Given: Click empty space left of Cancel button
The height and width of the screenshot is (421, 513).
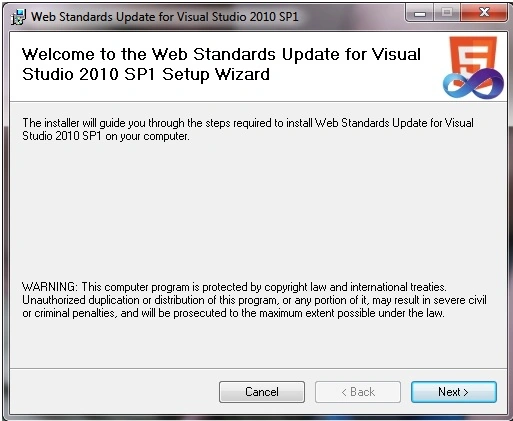Looking at the screenshot, I should [113, 392].
